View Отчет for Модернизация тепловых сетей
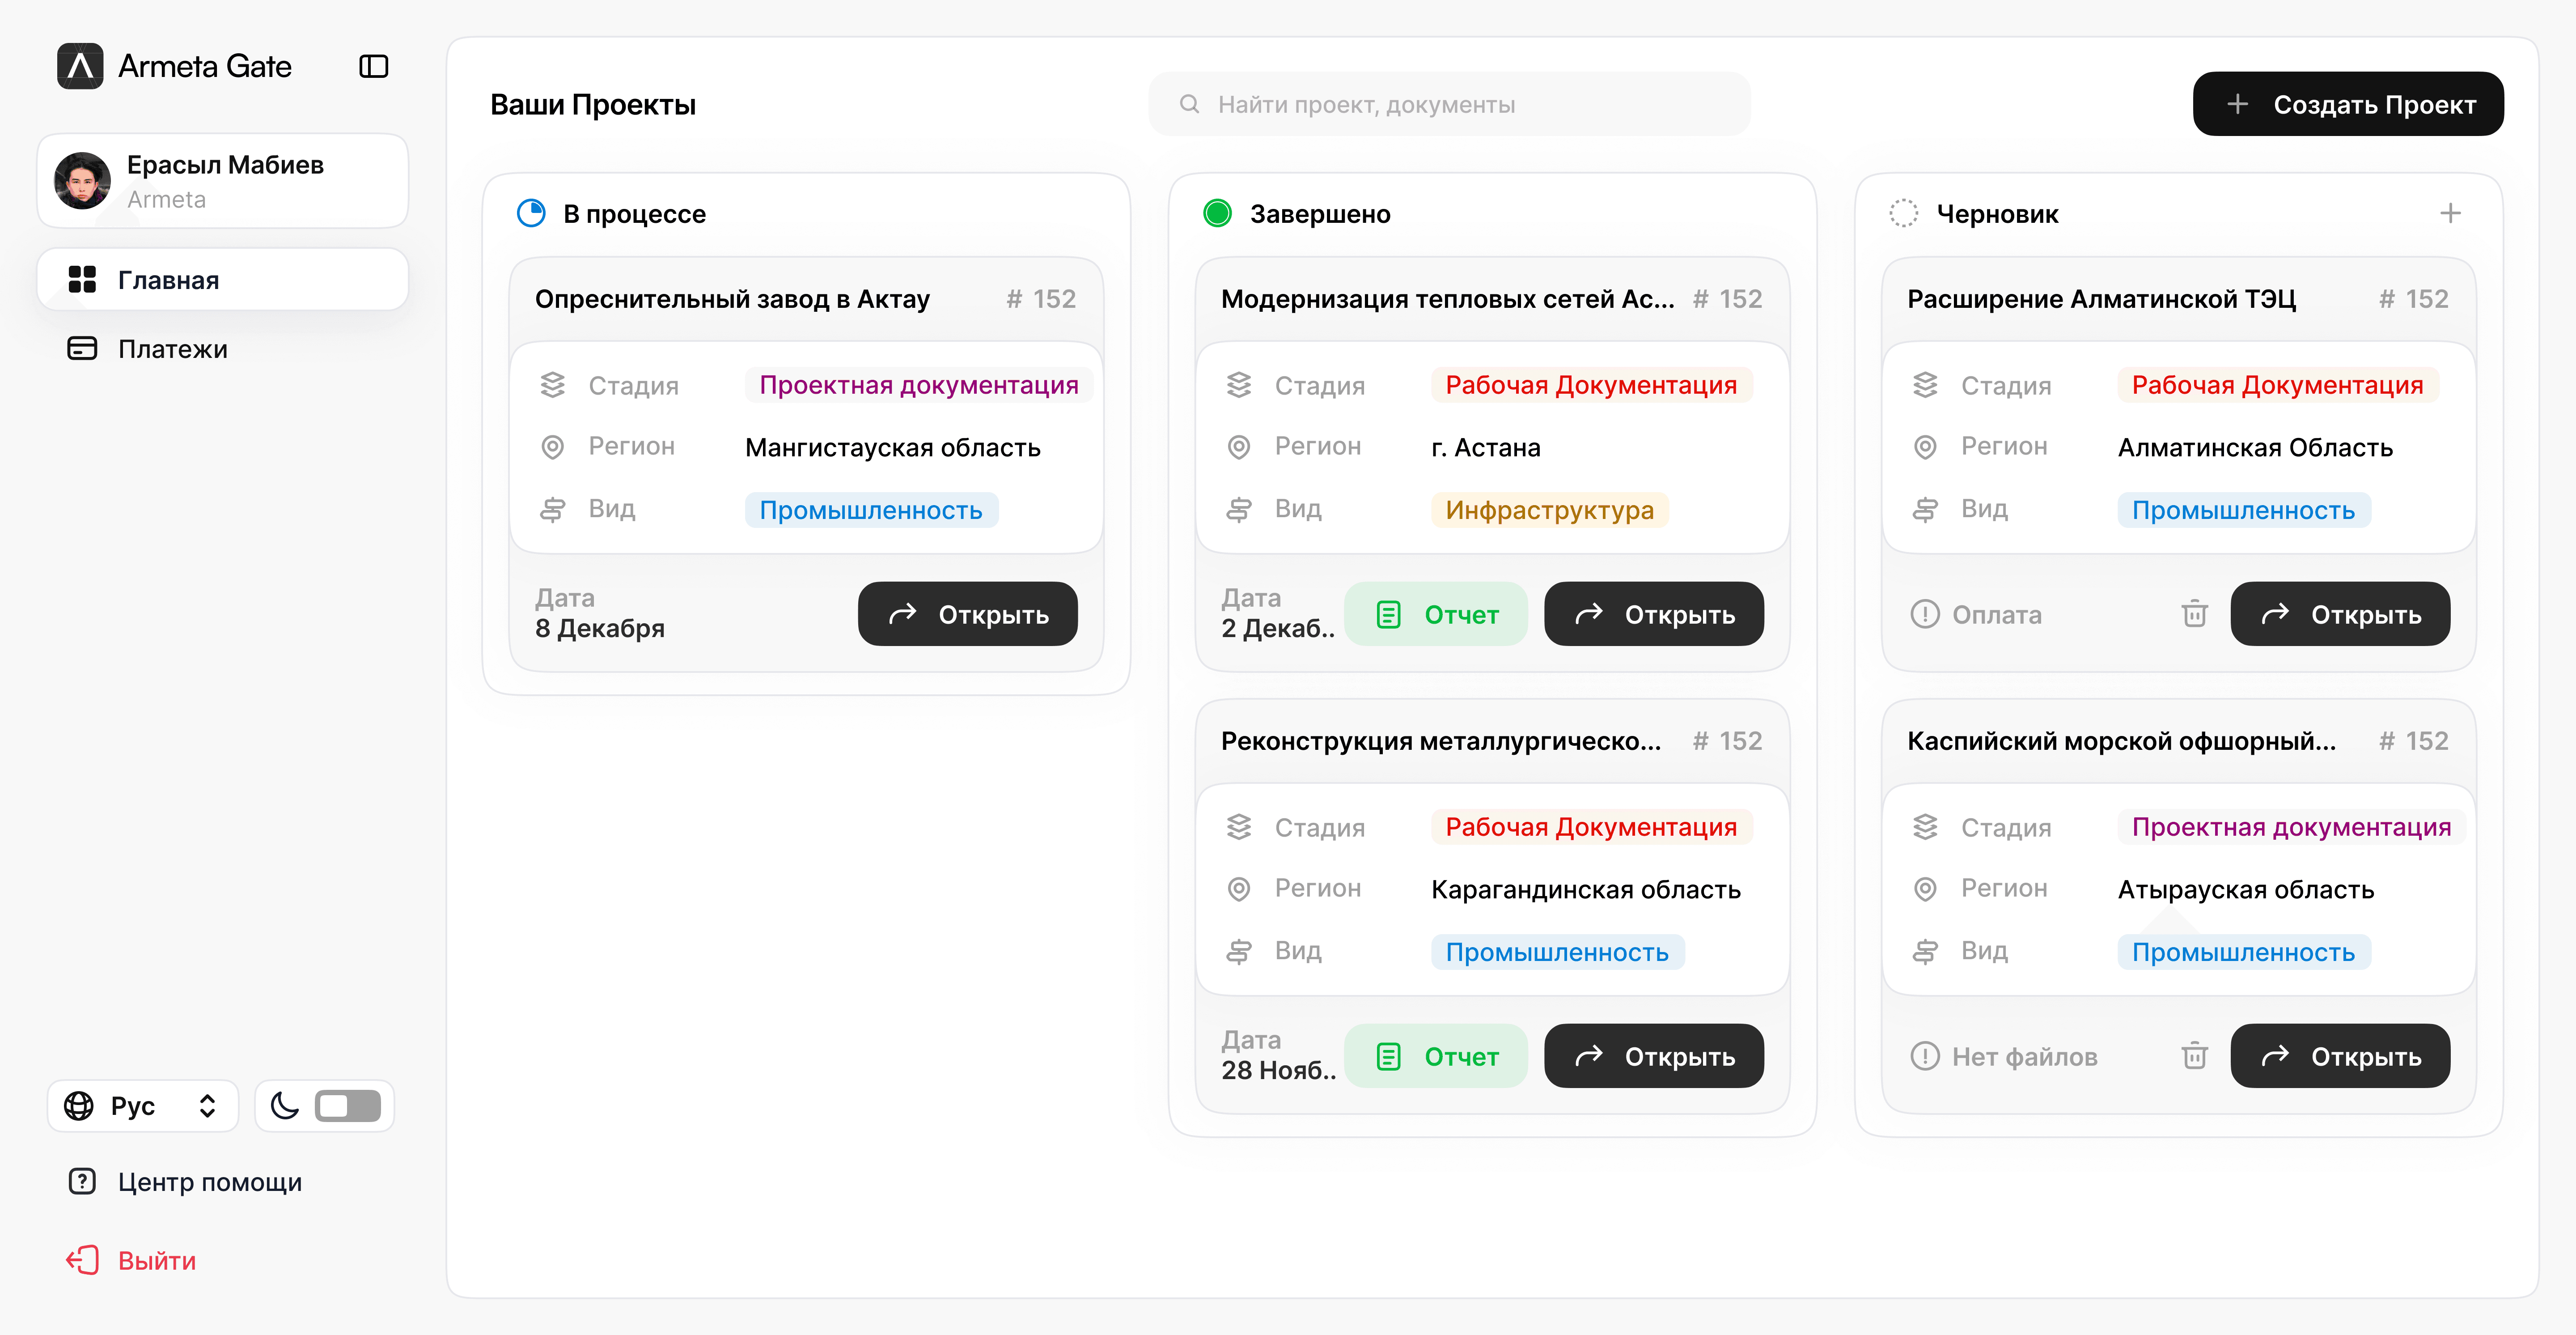This screenshot has height=1335, width=2576. [x=1435, y=614]
